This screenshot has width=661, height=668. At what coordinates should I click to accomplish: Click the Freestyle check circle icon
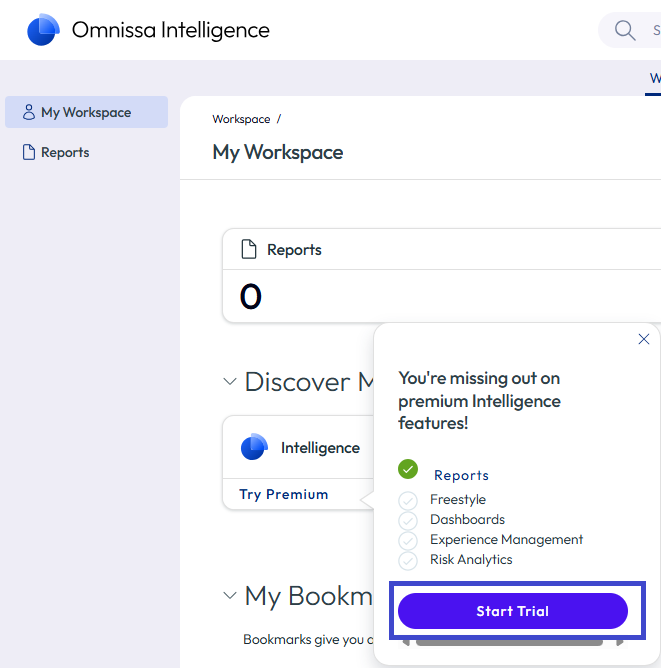point(408,501)
